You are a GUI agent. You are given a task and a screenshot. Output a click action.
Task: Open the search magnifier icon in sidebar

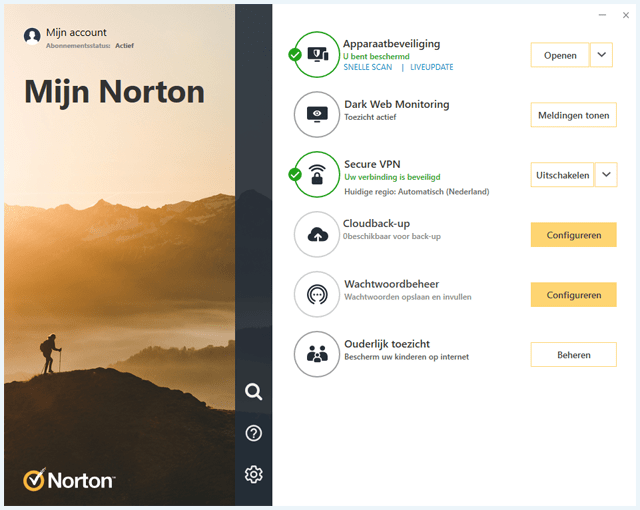coord(253,392)
